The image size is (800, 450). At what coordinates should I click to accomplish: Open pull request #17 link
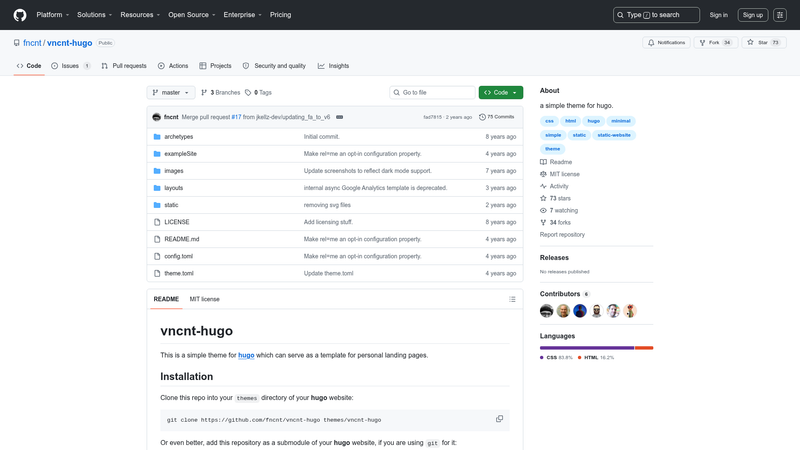(236, 117)
